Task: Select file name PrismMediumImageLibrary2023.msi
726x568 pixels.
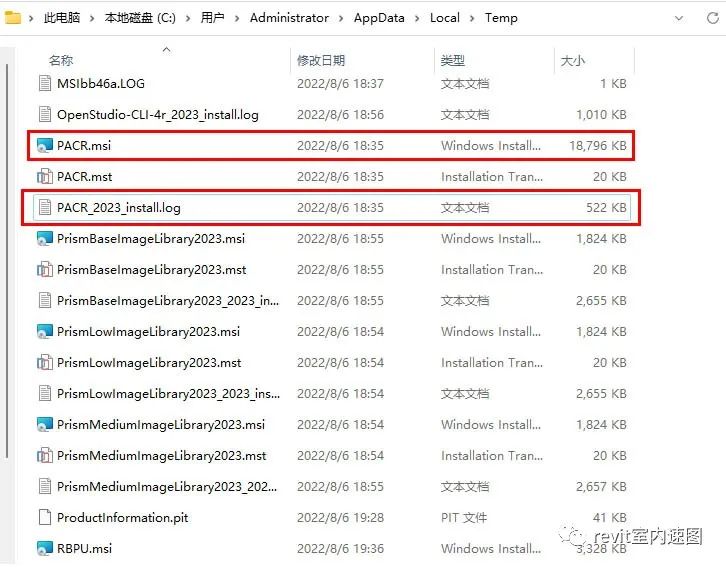Action: click(161, 424)
